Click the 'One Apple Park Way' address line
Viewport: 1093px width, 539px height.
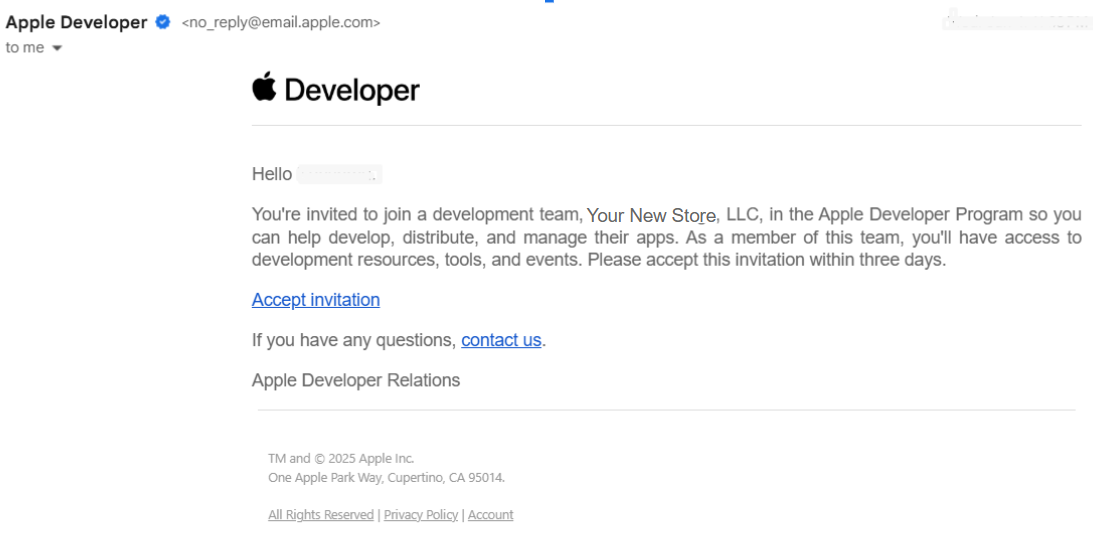(386, 478)
